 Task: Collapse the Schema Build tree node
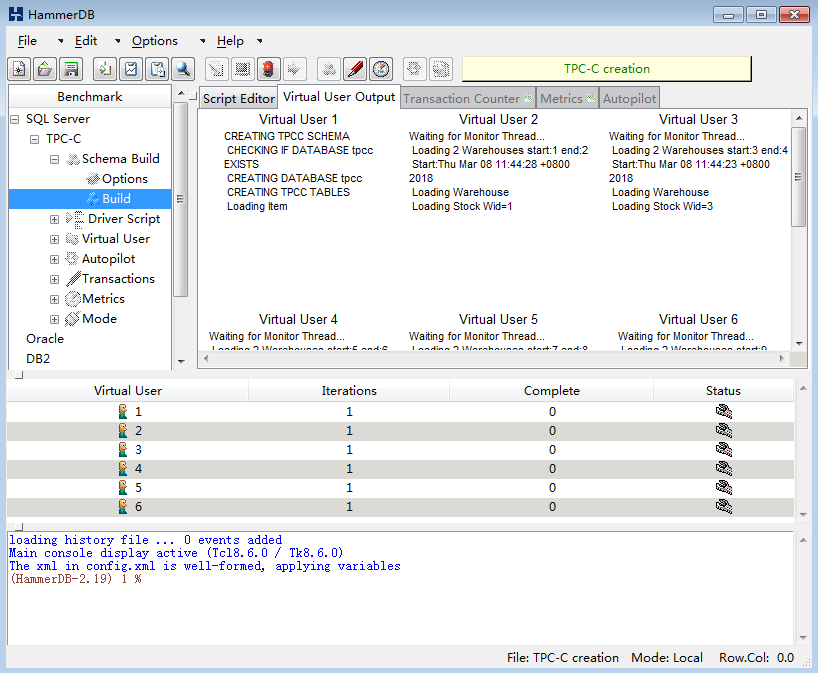pyautogui.click(x=54, y=159)
